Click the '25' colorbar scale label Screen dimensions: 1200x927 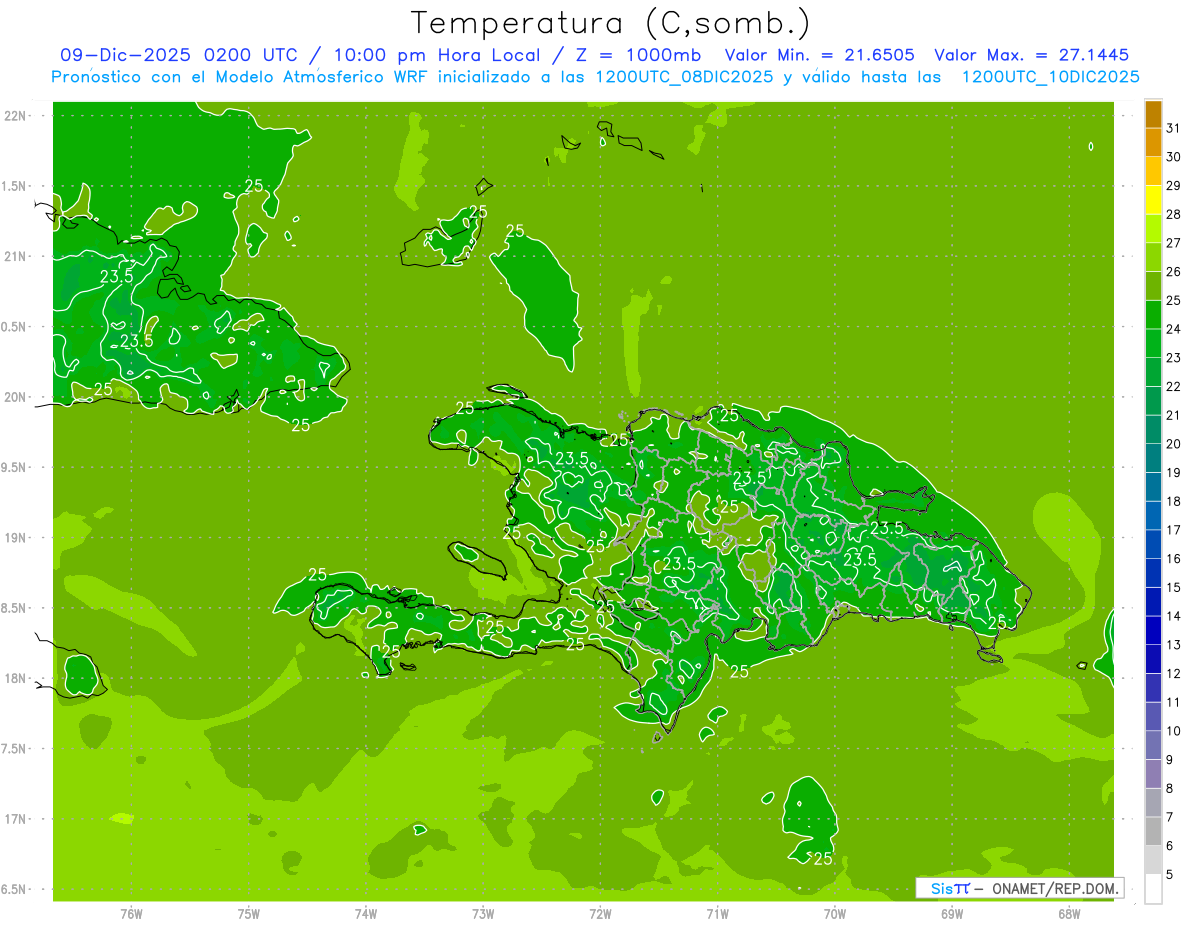point(1173,301)
